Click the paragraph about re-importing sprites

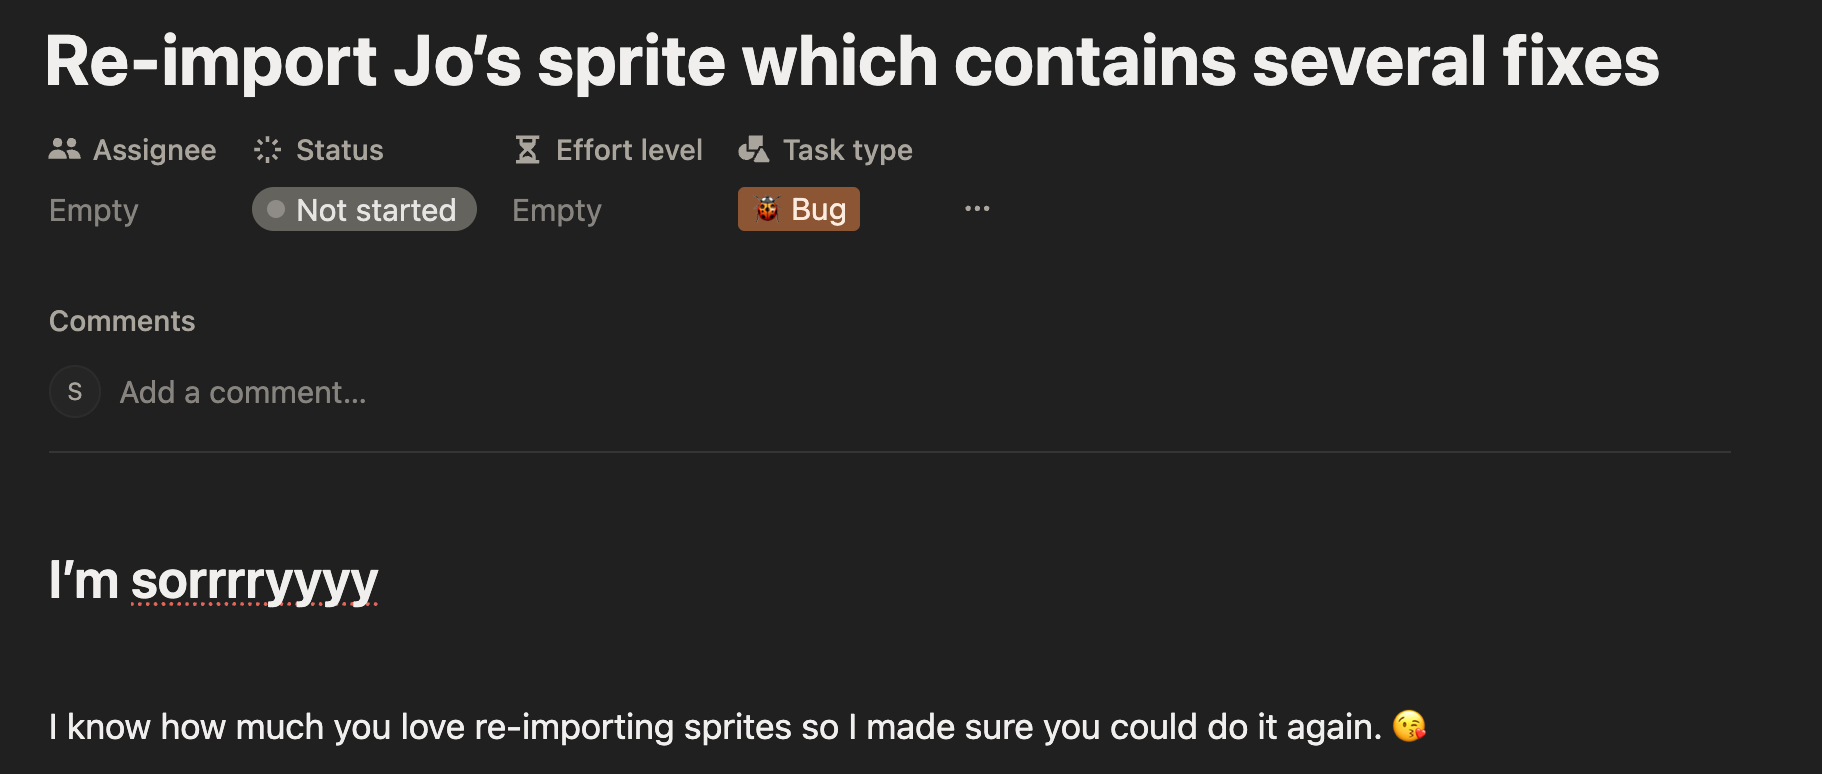point(715,727)
